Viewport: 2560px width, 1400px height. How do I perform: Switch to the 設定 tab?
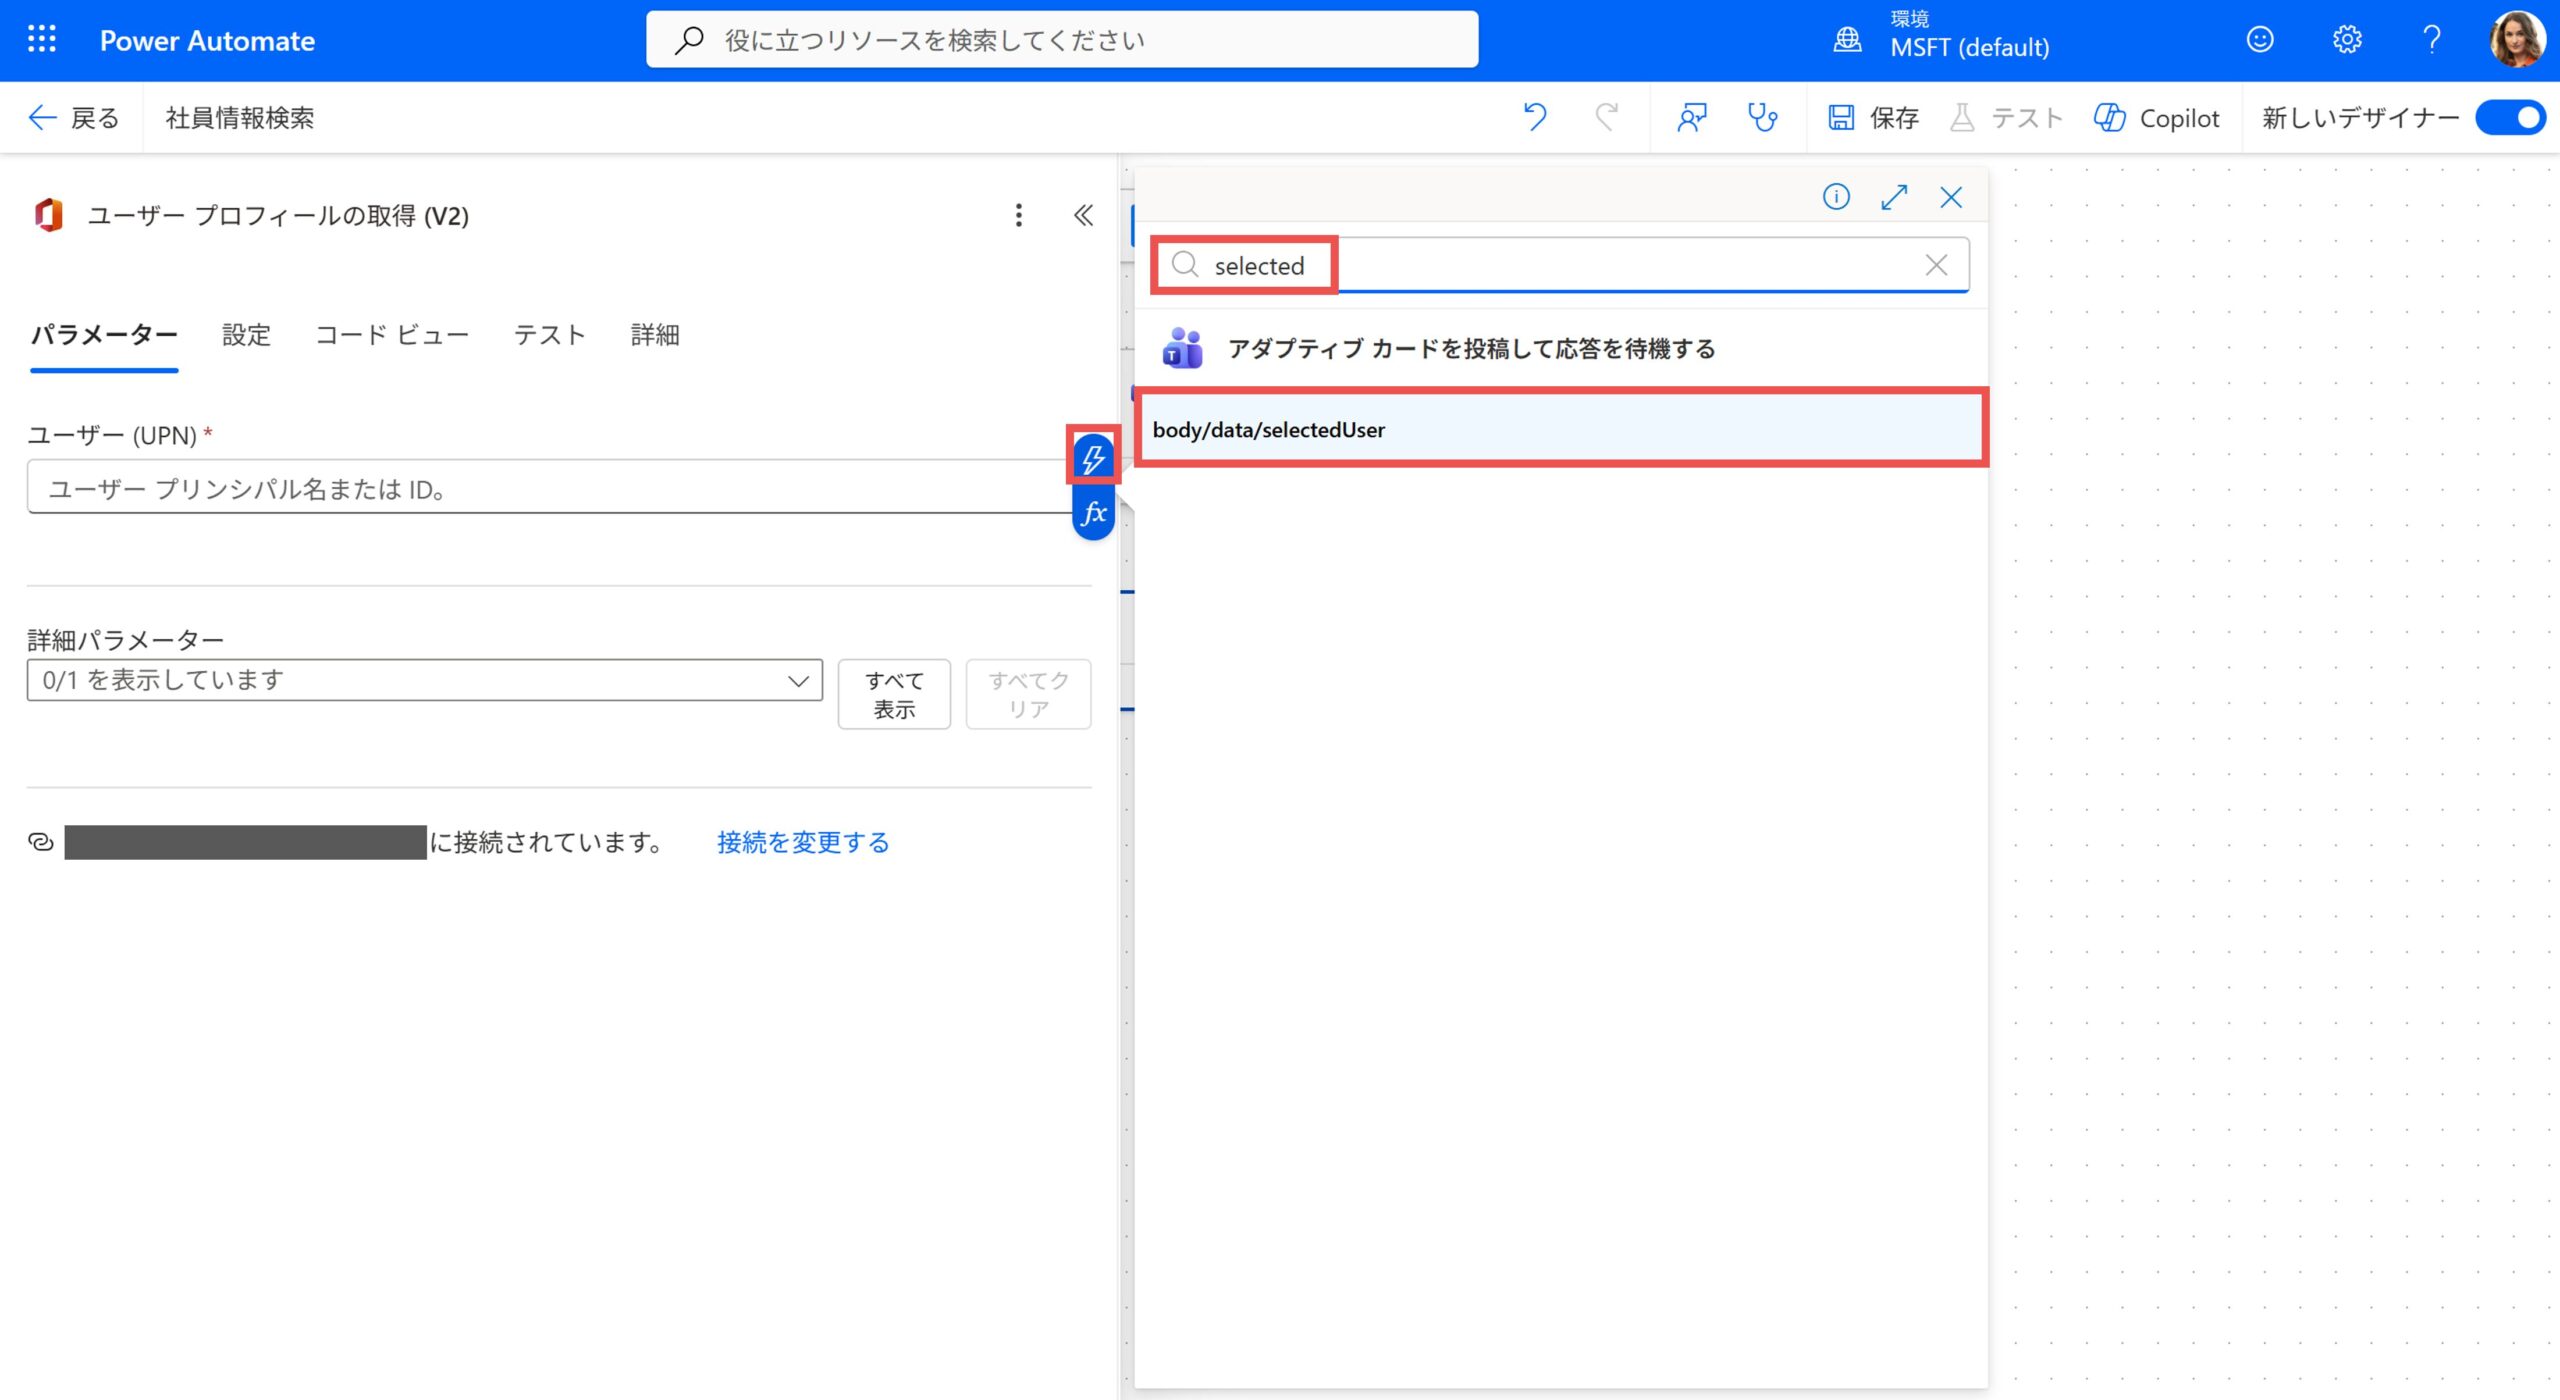pyautogui.click(x=246, y=335)
